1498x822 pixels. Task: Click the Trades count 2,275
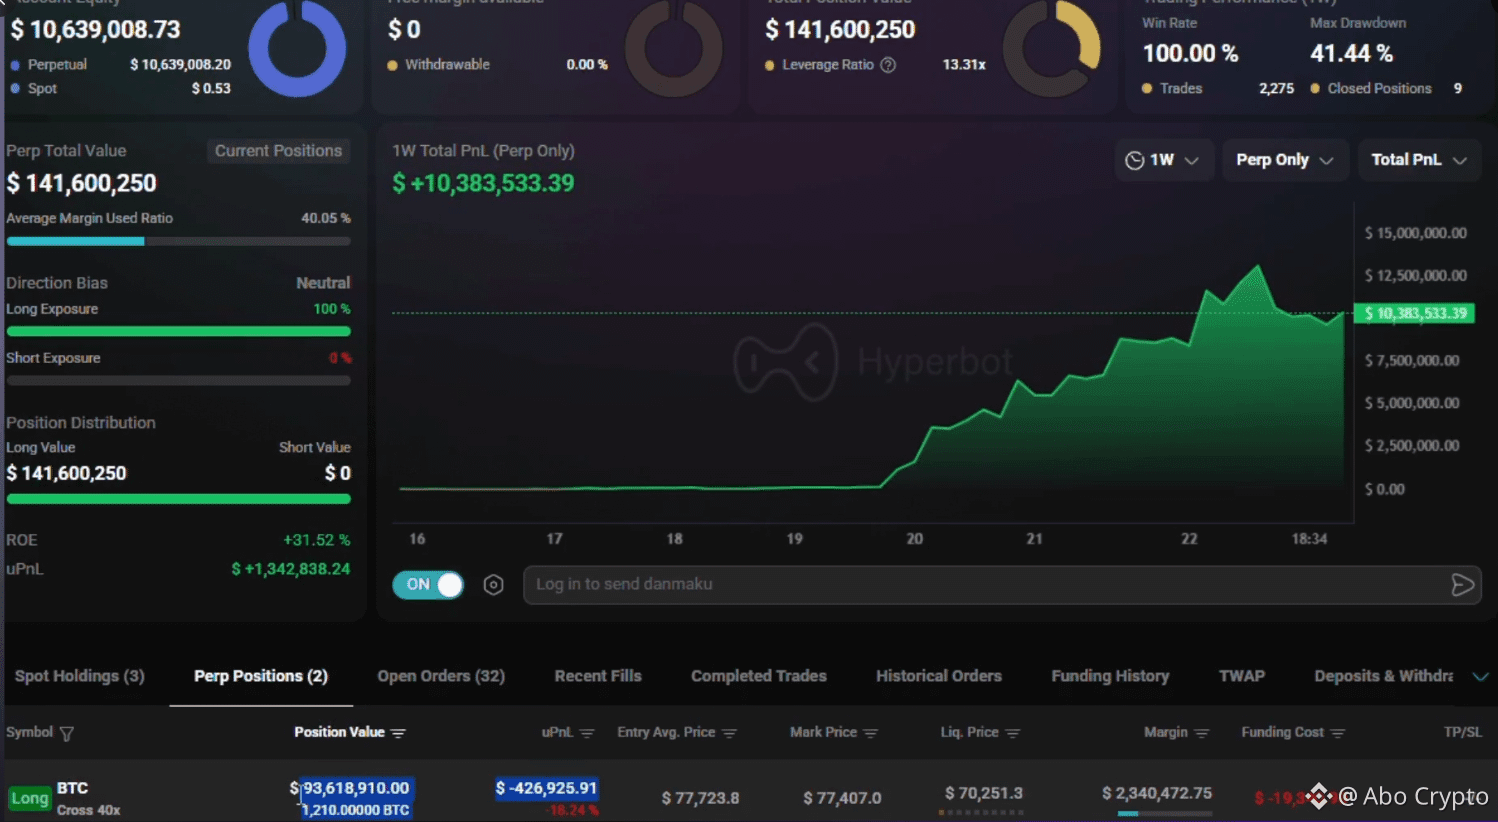(x=1276, y=89)
